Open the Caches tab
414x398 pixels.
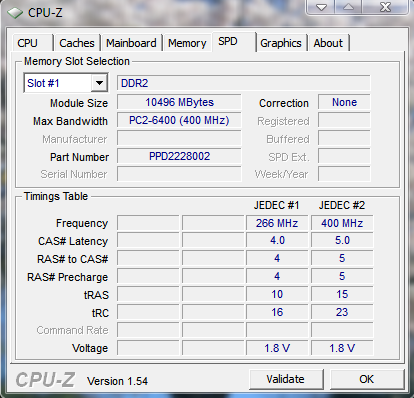(x=77, y=43)
